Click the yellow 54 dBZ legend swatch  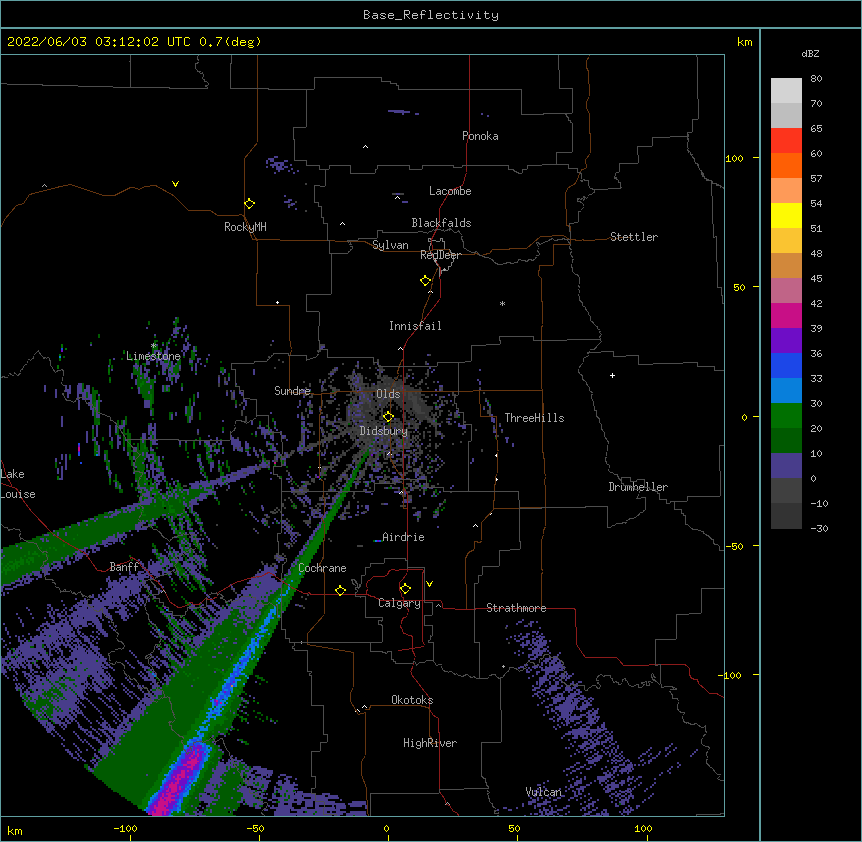786,215
